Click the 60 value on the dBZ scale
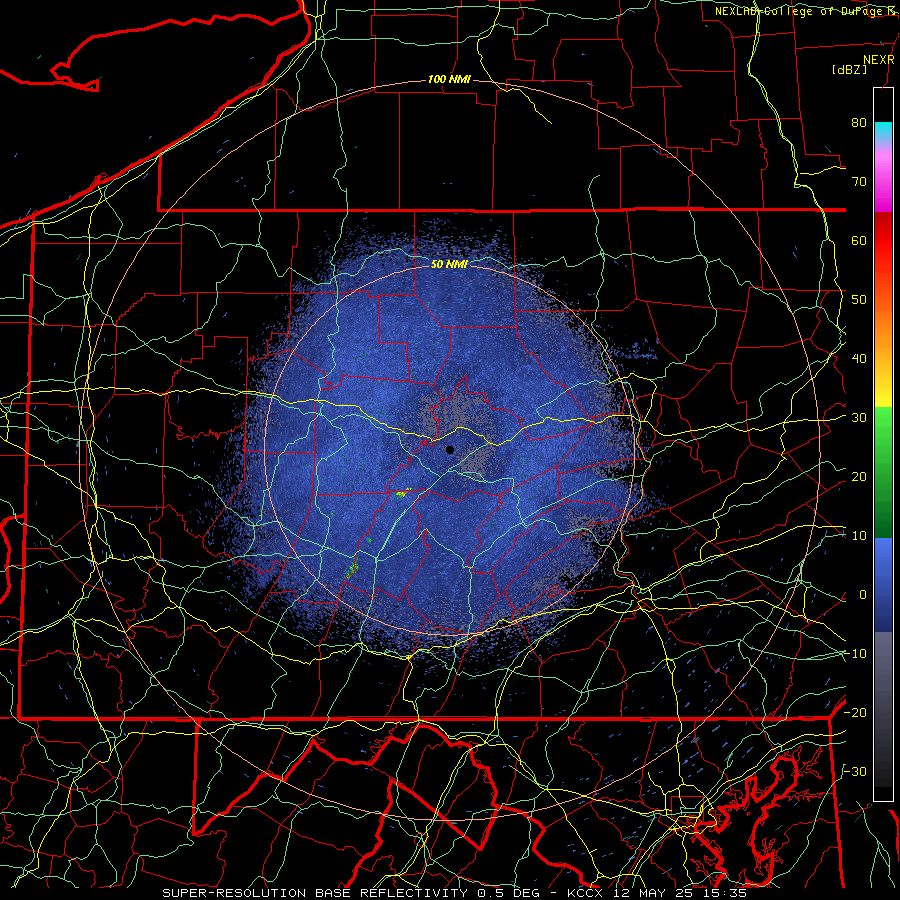The image size is (900, 900). coord(859,241)
